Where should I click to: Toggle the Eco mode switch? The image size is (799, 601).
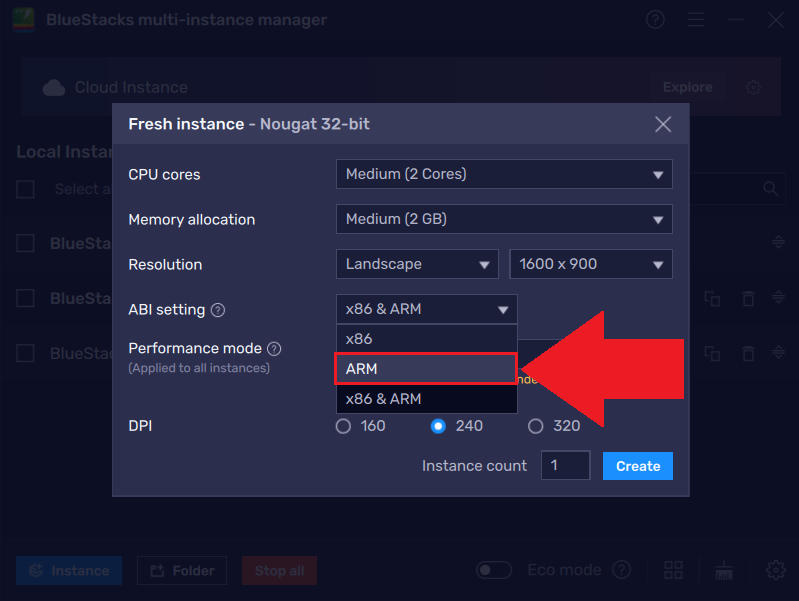click(494, 570)
